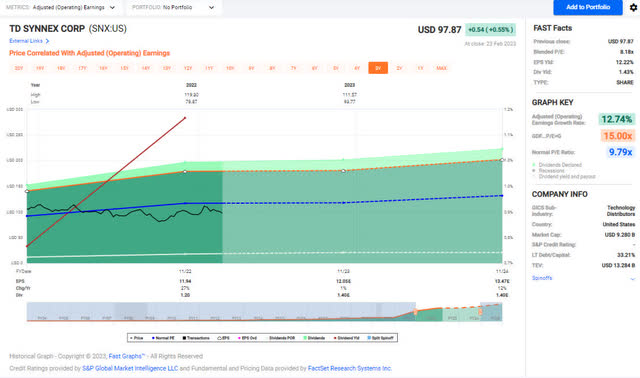Viewport: 640px width, 378px height.
Task: Open the Portfolio No Portfolio dropdown
Action: [173, 7]
